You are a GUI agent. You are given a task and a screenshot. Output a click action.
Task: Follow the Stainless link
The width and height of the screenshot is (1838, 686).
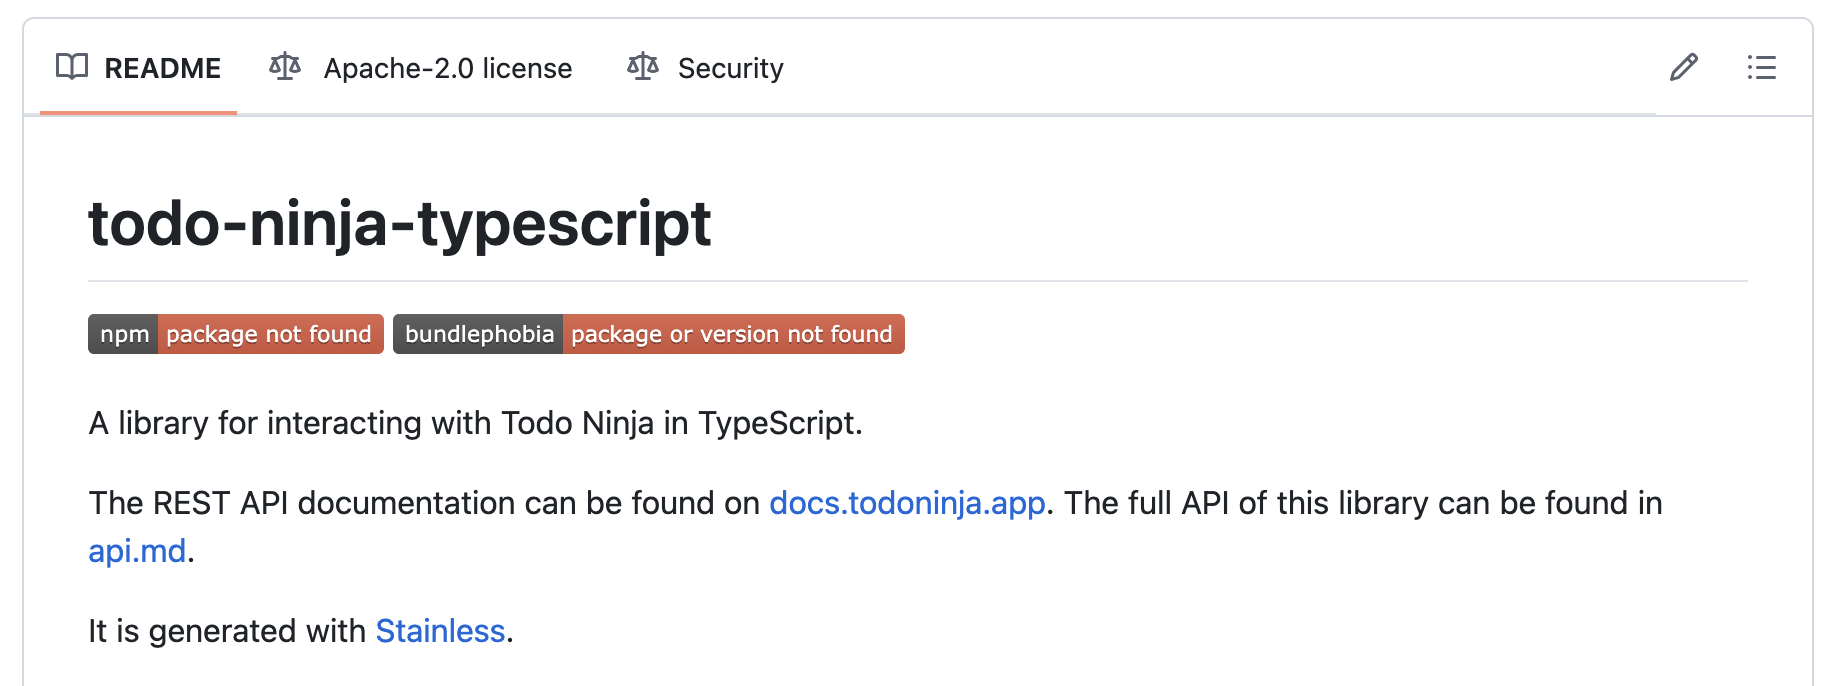click(440, 631)
